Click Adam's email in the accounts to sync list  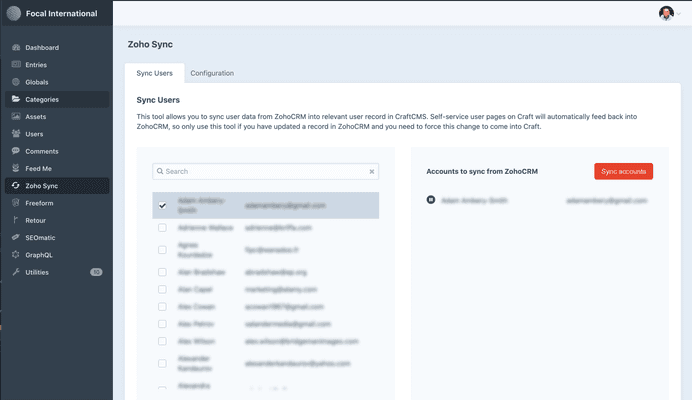tap(606, 200)
